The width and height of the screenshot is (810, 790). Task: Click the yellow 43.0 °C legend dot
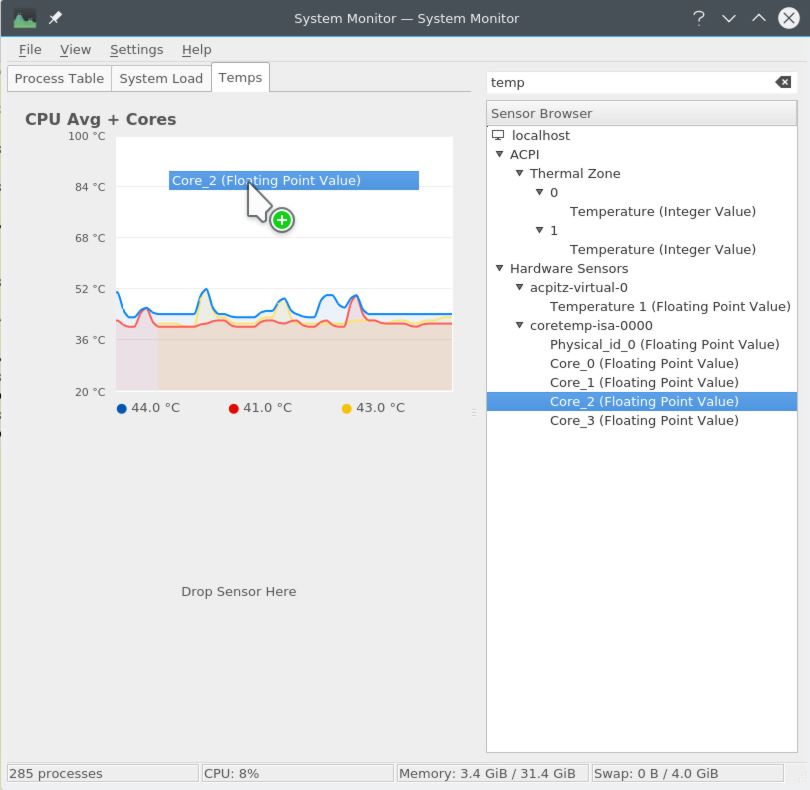[x=347, y=409]
